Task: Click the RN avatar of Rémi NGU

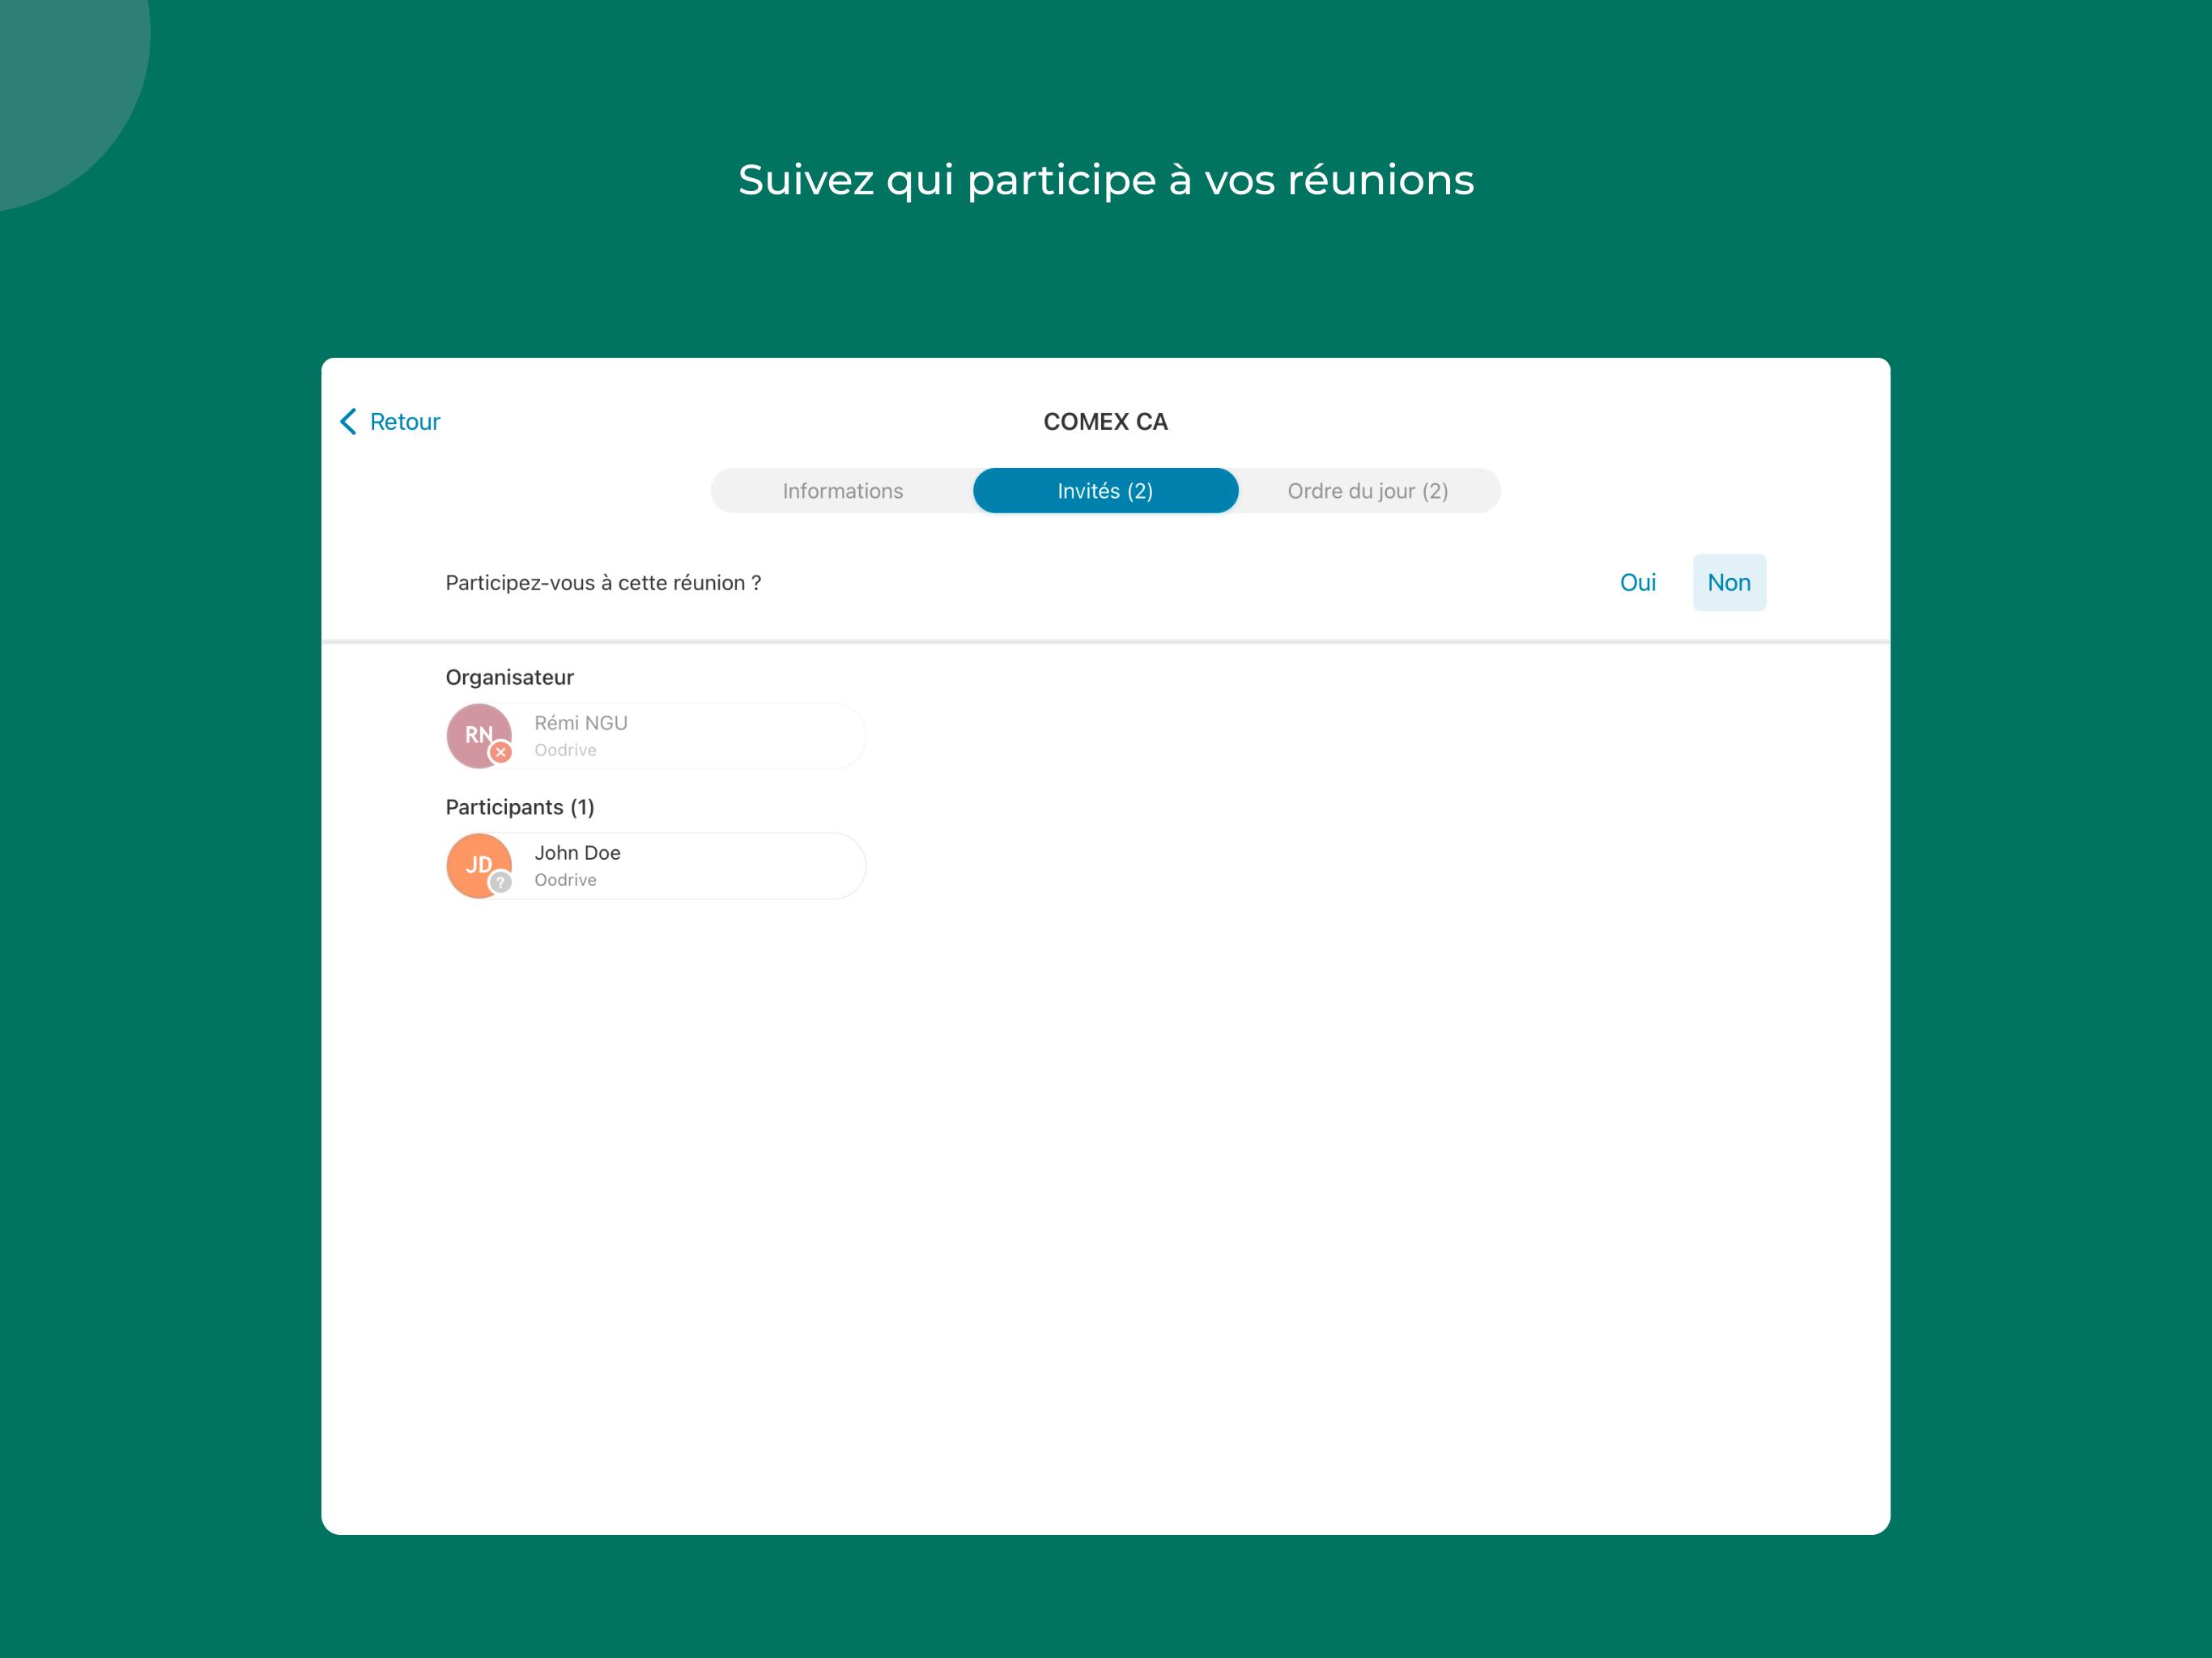Action: coord(479,735)
